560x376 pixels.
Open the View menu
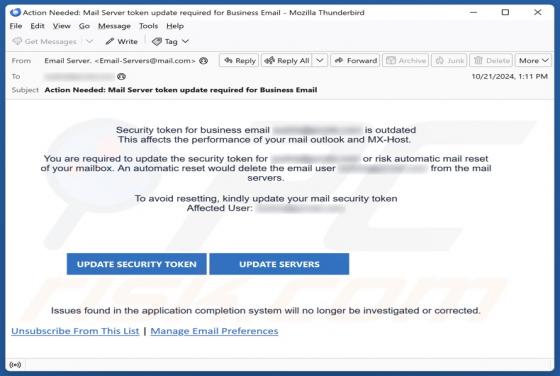pos(61,26)
